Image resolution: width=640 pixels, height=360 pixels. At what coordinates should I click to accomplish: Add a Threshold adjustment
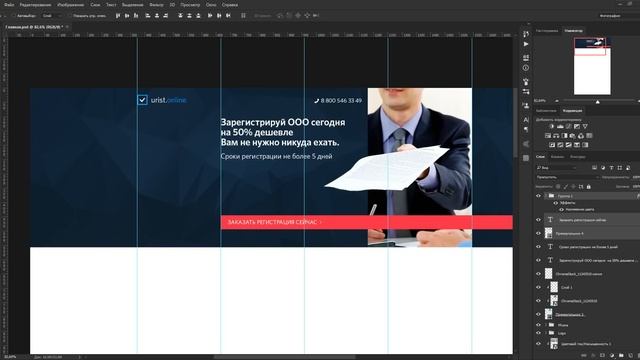tap(569, 145)
